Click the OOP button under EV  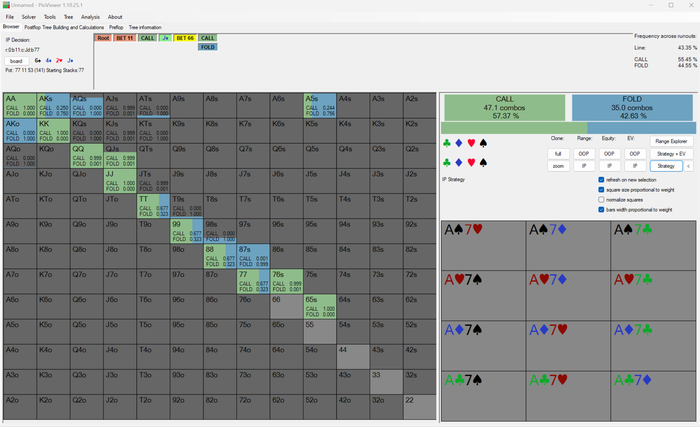click(x=634, y=154)
